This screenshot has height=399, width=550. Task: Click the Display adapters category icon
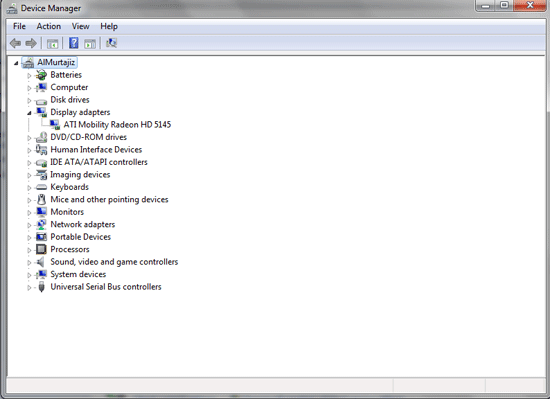click(41, 112)
